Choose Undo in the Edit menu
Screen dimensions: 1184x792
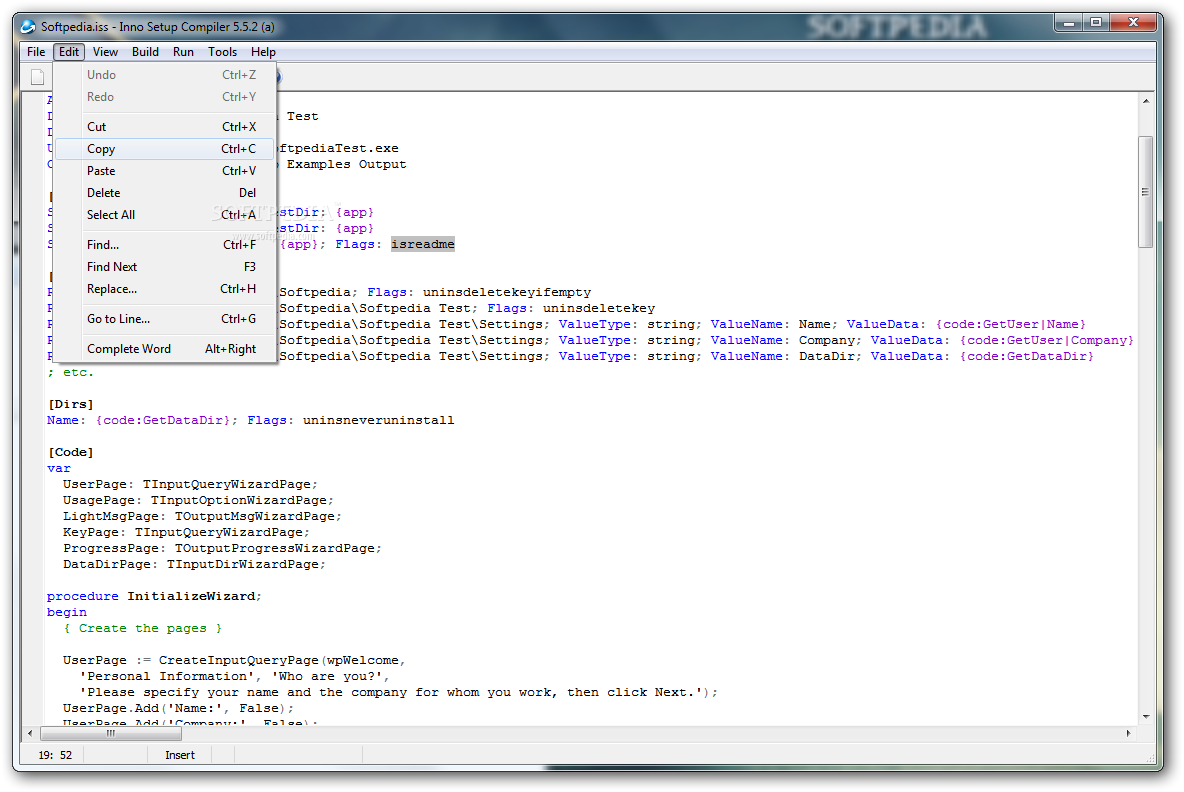(x=165, y=75)
